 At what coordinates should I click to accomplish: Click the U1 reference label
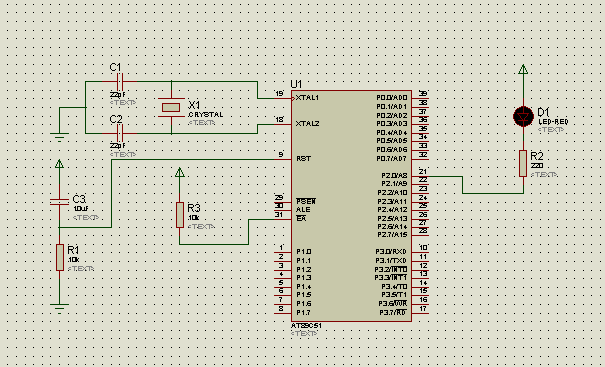(296, 84)
